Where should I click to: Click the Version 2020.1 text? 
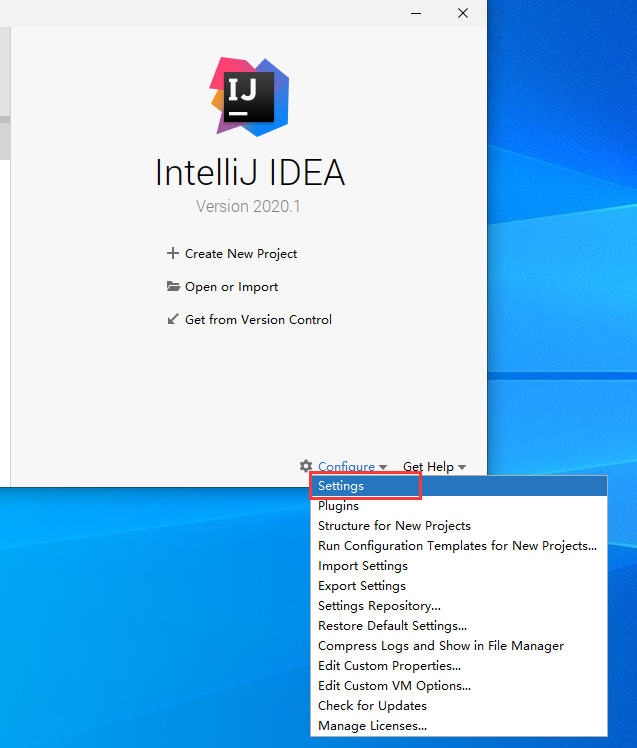(x=248, y=207)
